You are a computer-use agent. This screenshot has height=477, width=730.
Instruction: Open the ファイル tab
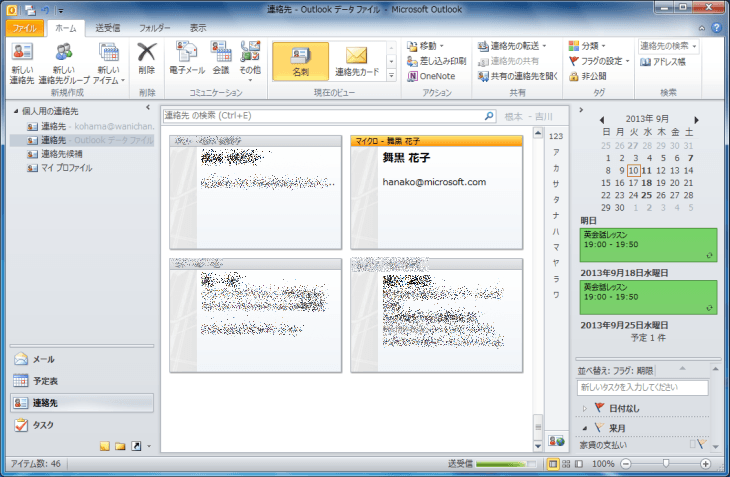(x=25, y=28)
